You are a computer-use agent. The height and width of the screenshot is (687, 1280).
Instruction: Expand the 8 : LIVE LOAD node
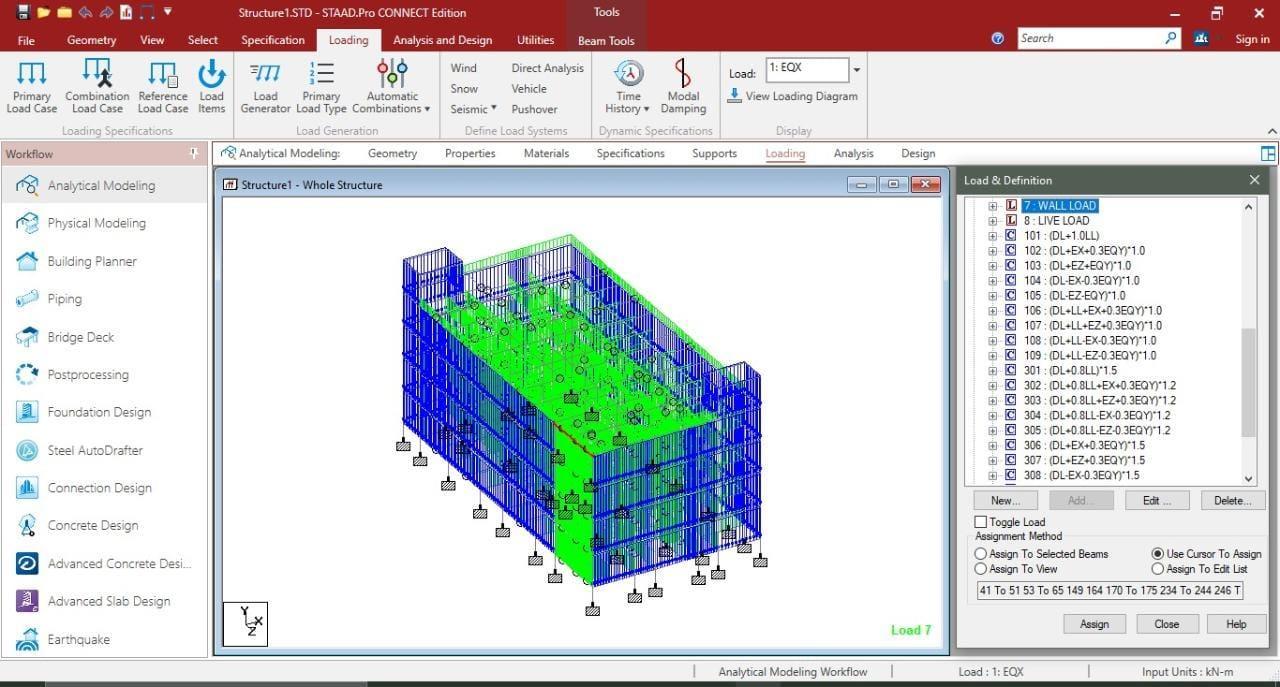pyautogui.click(x=993, y=221)
